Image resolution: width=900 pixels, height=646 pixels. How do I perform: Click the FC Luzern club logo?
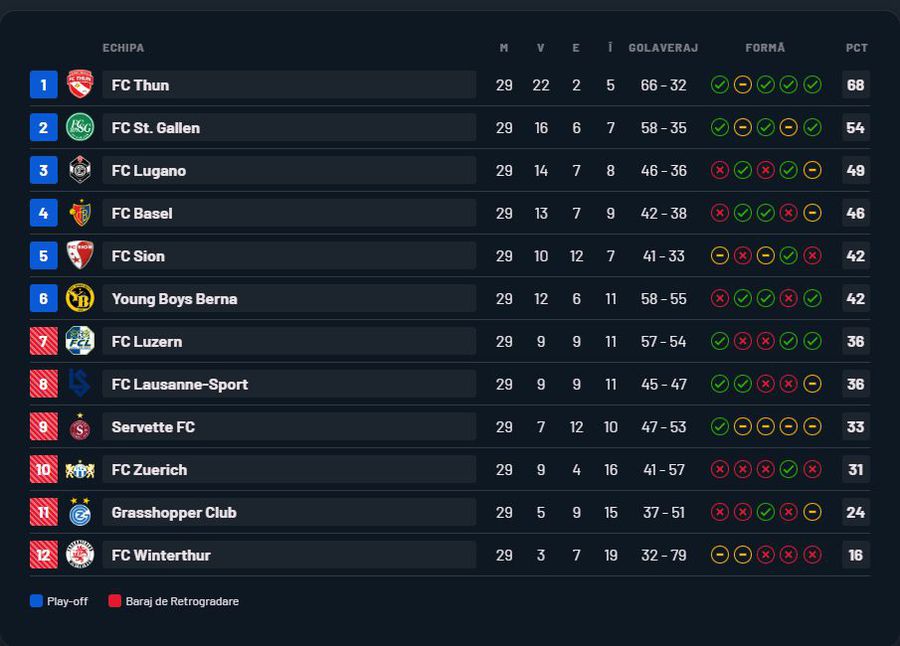pyautogui.click(x=80, y=341)
